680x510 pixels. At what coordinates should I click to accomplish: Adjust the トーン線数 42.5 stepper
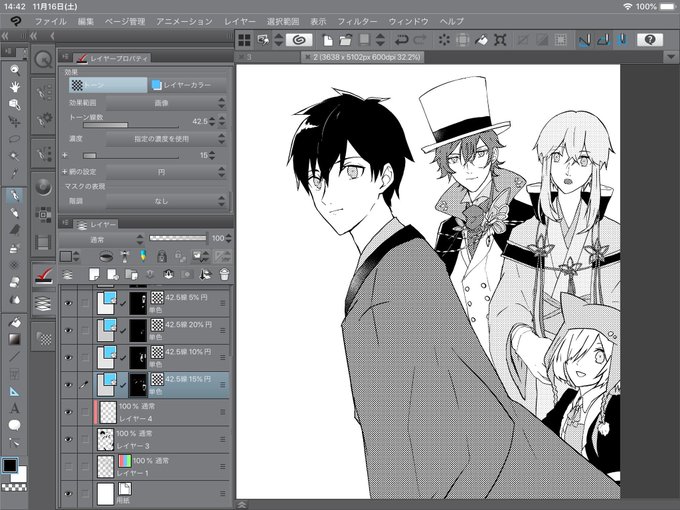click(x=212, y=121)
